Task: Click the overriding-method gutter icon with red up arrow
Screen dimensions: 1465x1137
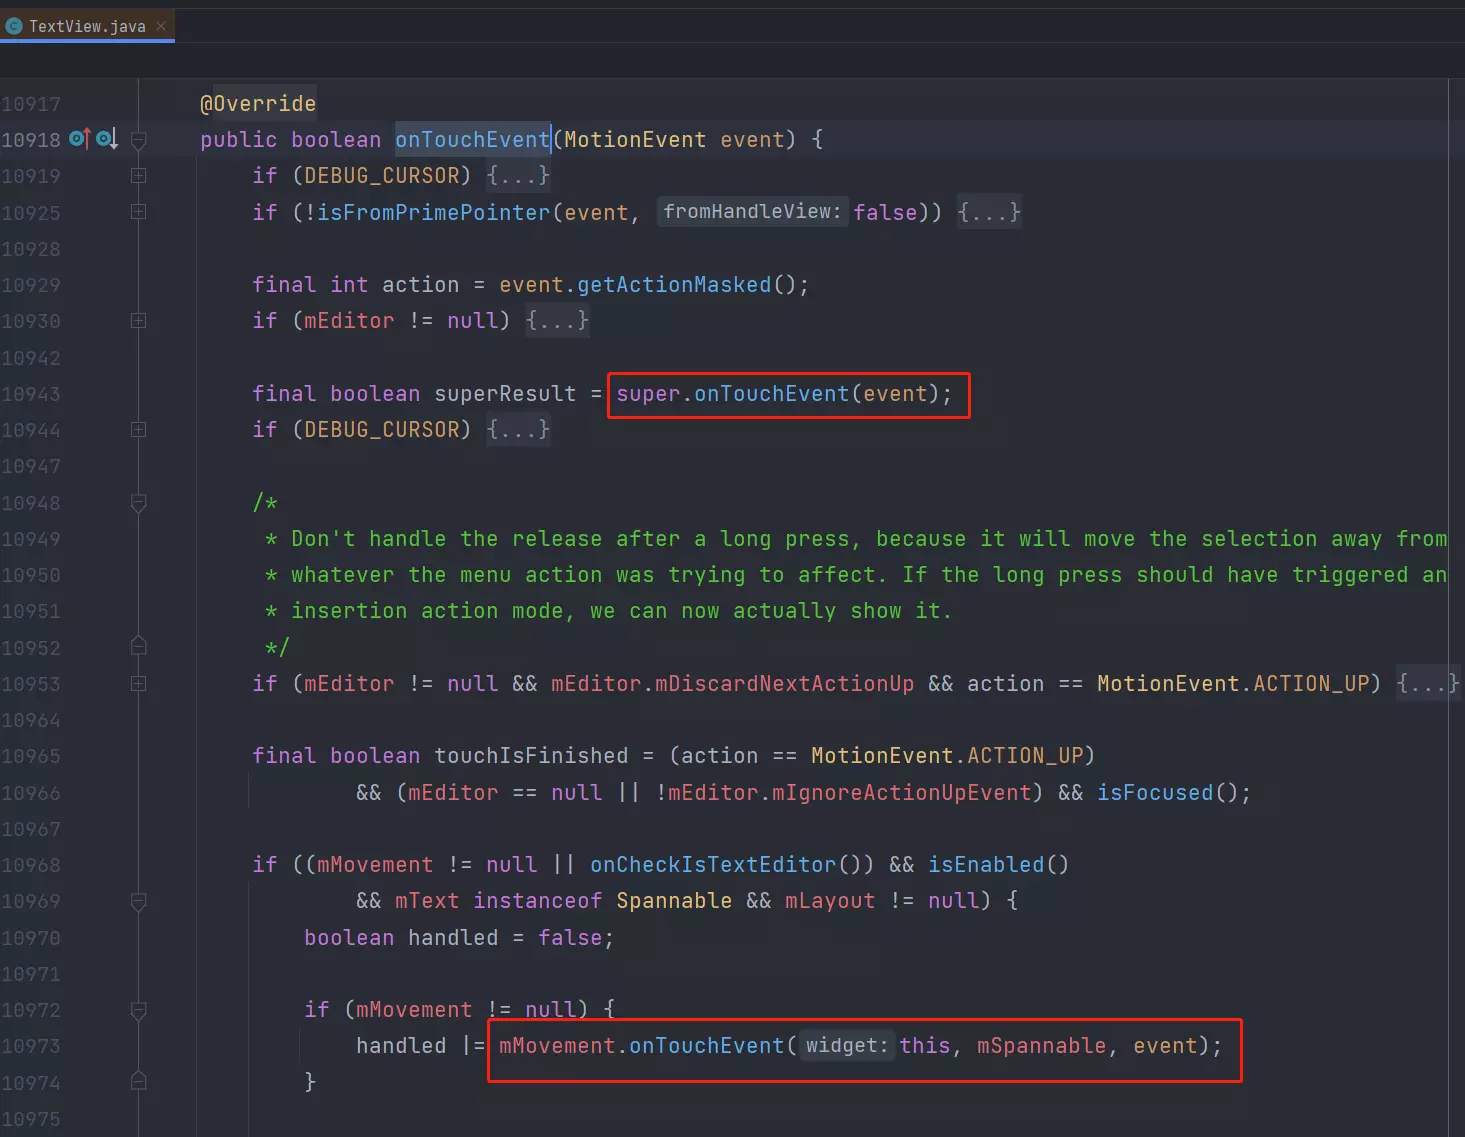Action: (80, 139)
